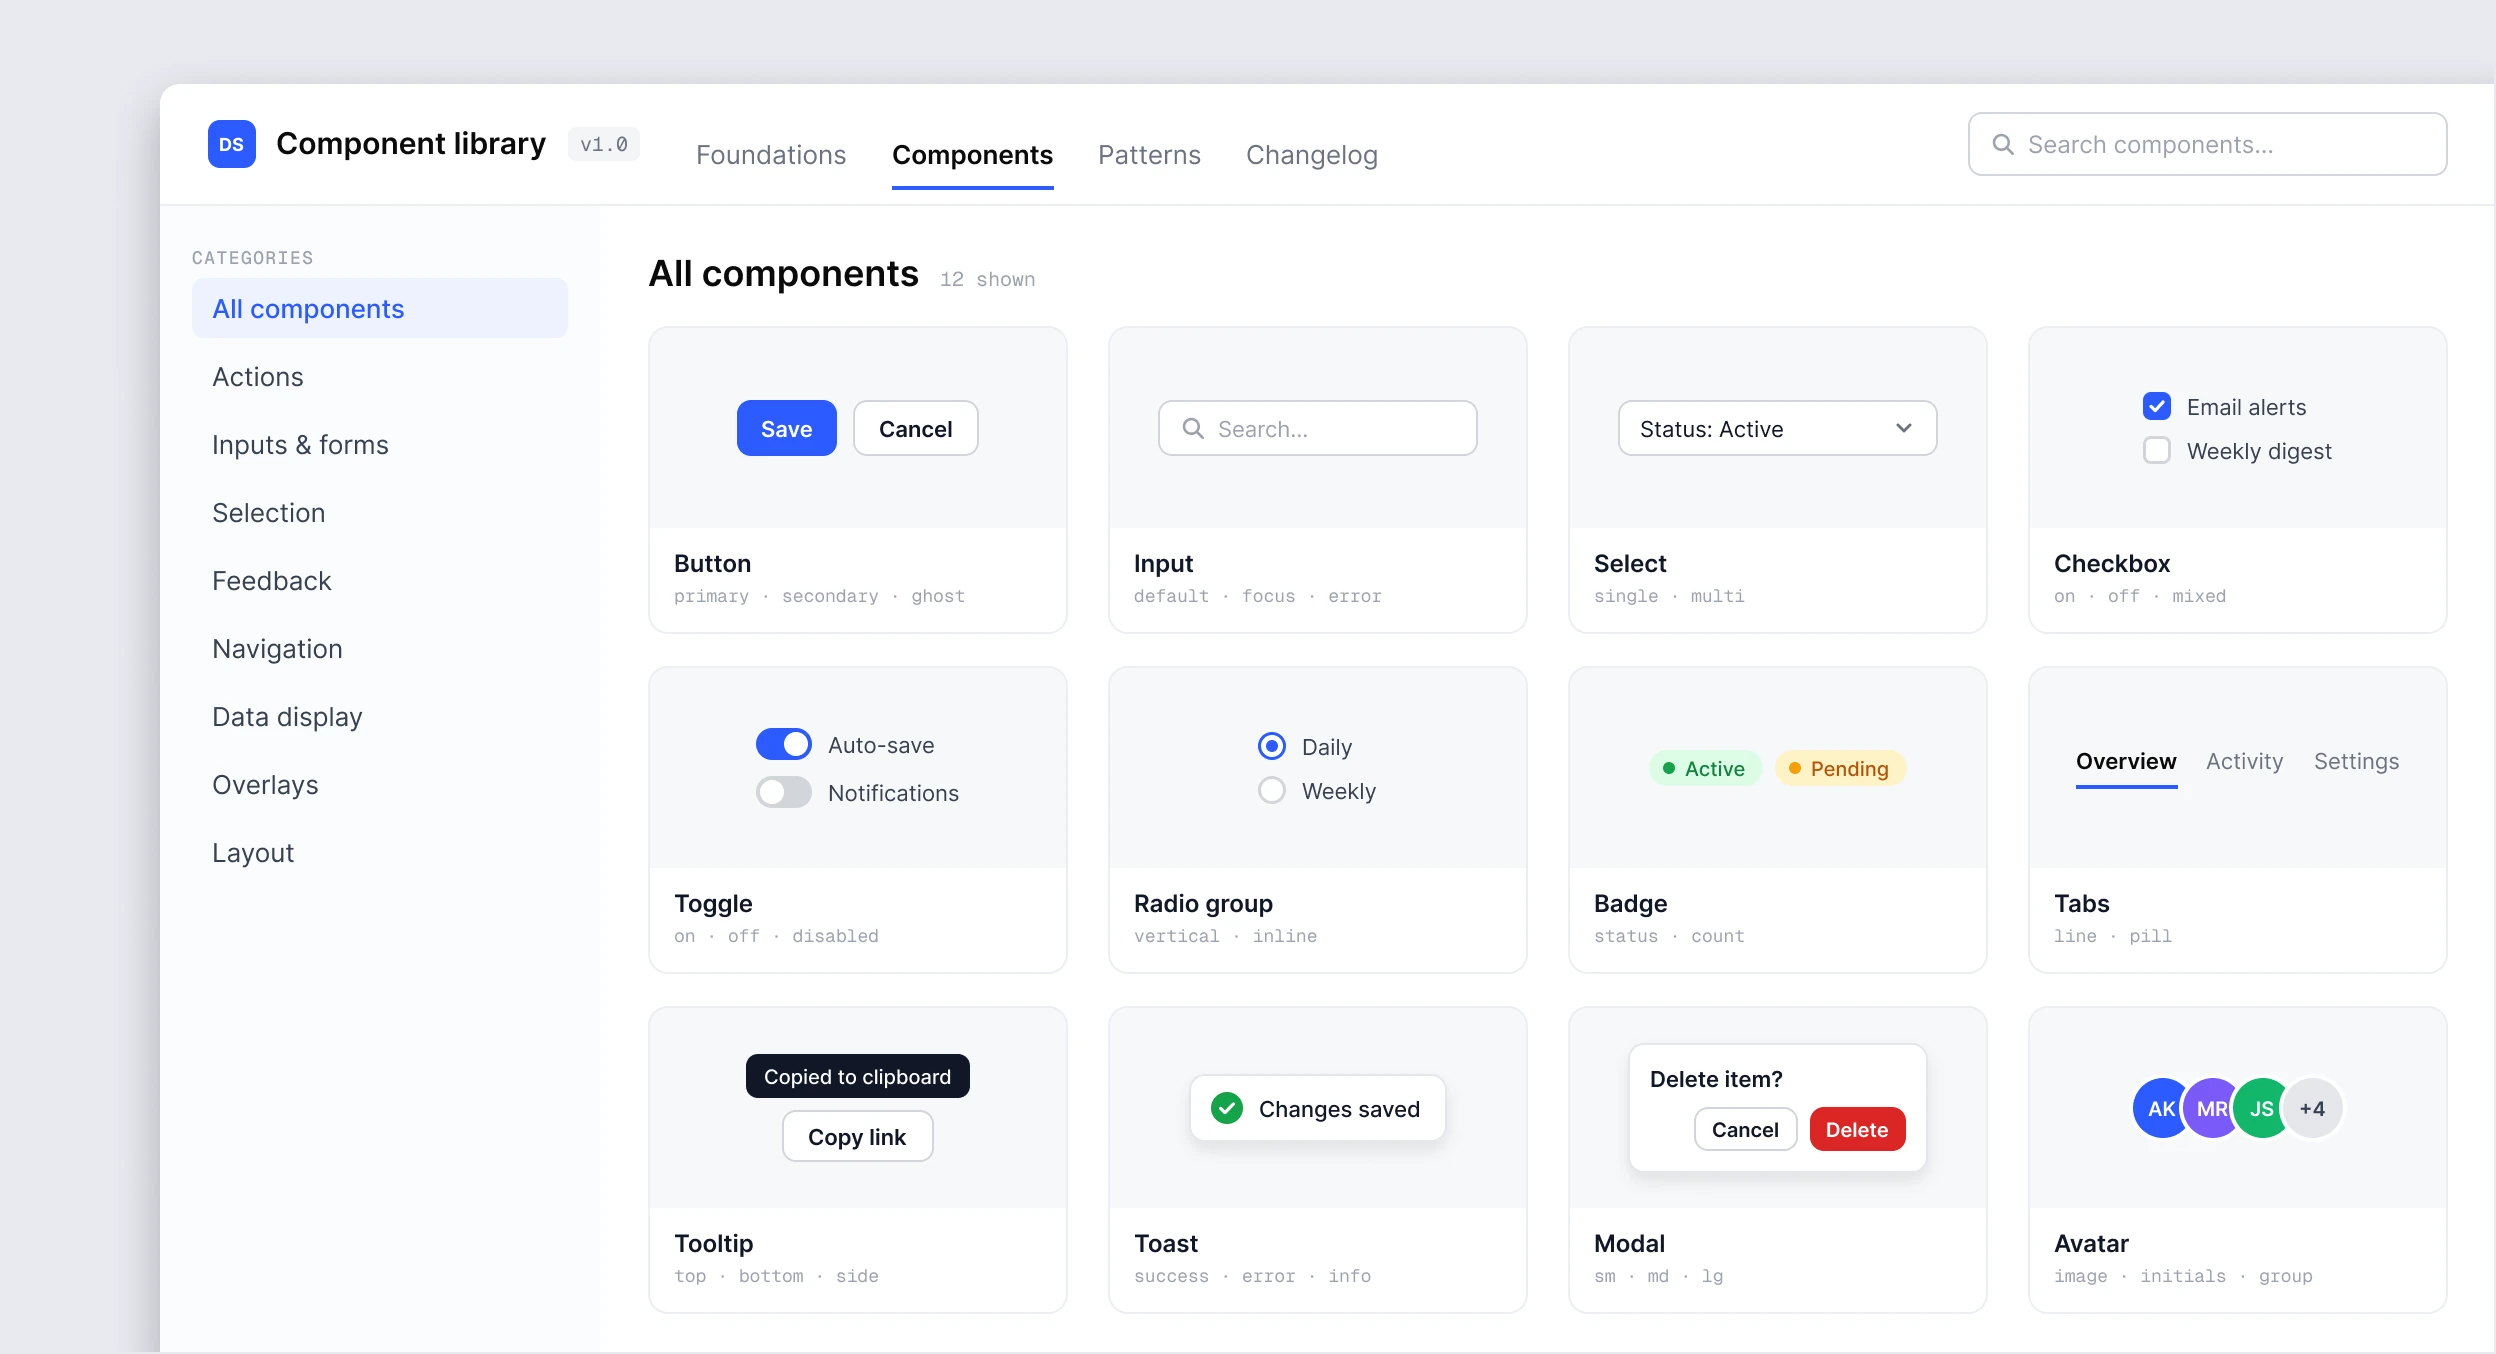Screen dimensions: 2496x1354
Task: Open the Changelog tab
Action: [x=1311, y=155]
